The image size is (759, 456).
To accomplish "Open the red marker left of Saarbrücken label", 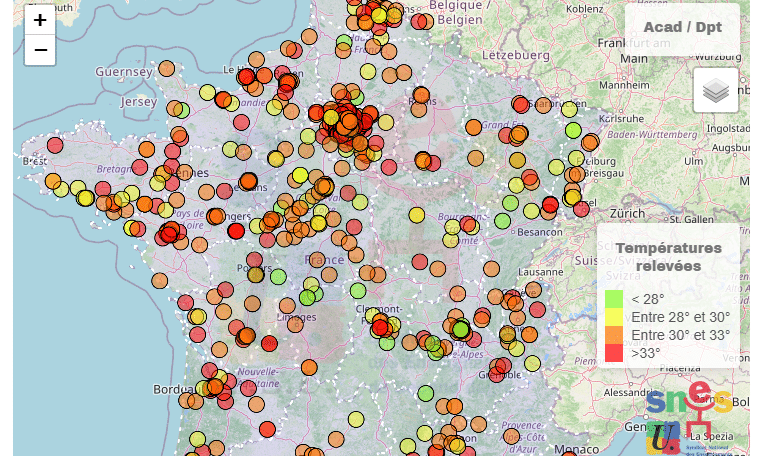I will click(x=521, y=105).
